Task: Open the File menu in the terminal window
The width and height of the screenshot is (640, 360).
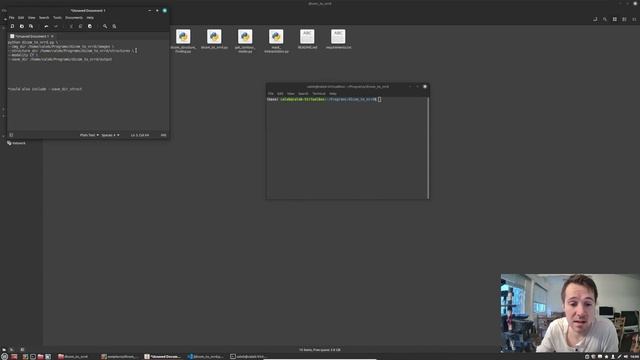Action: click(271, 93)
